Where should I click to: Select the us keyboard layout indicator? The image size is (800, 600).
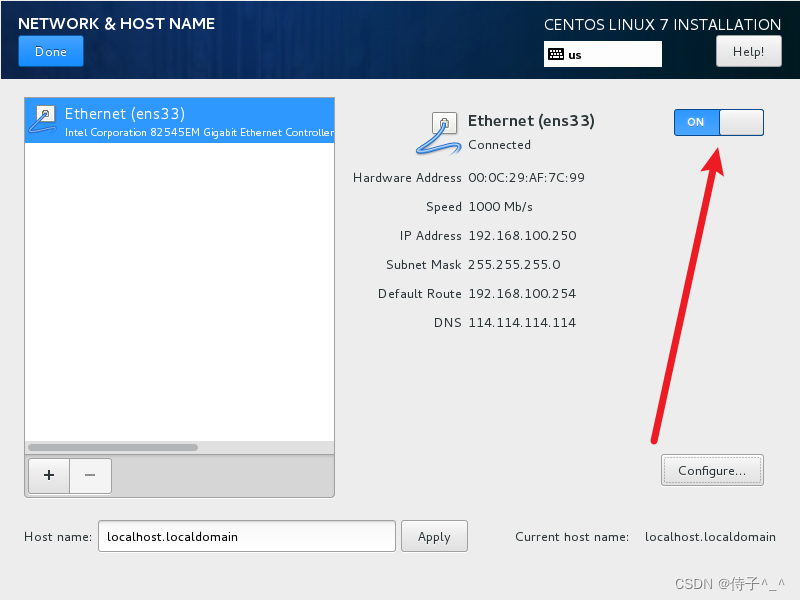pyautogui.click(x=603, y=54)
